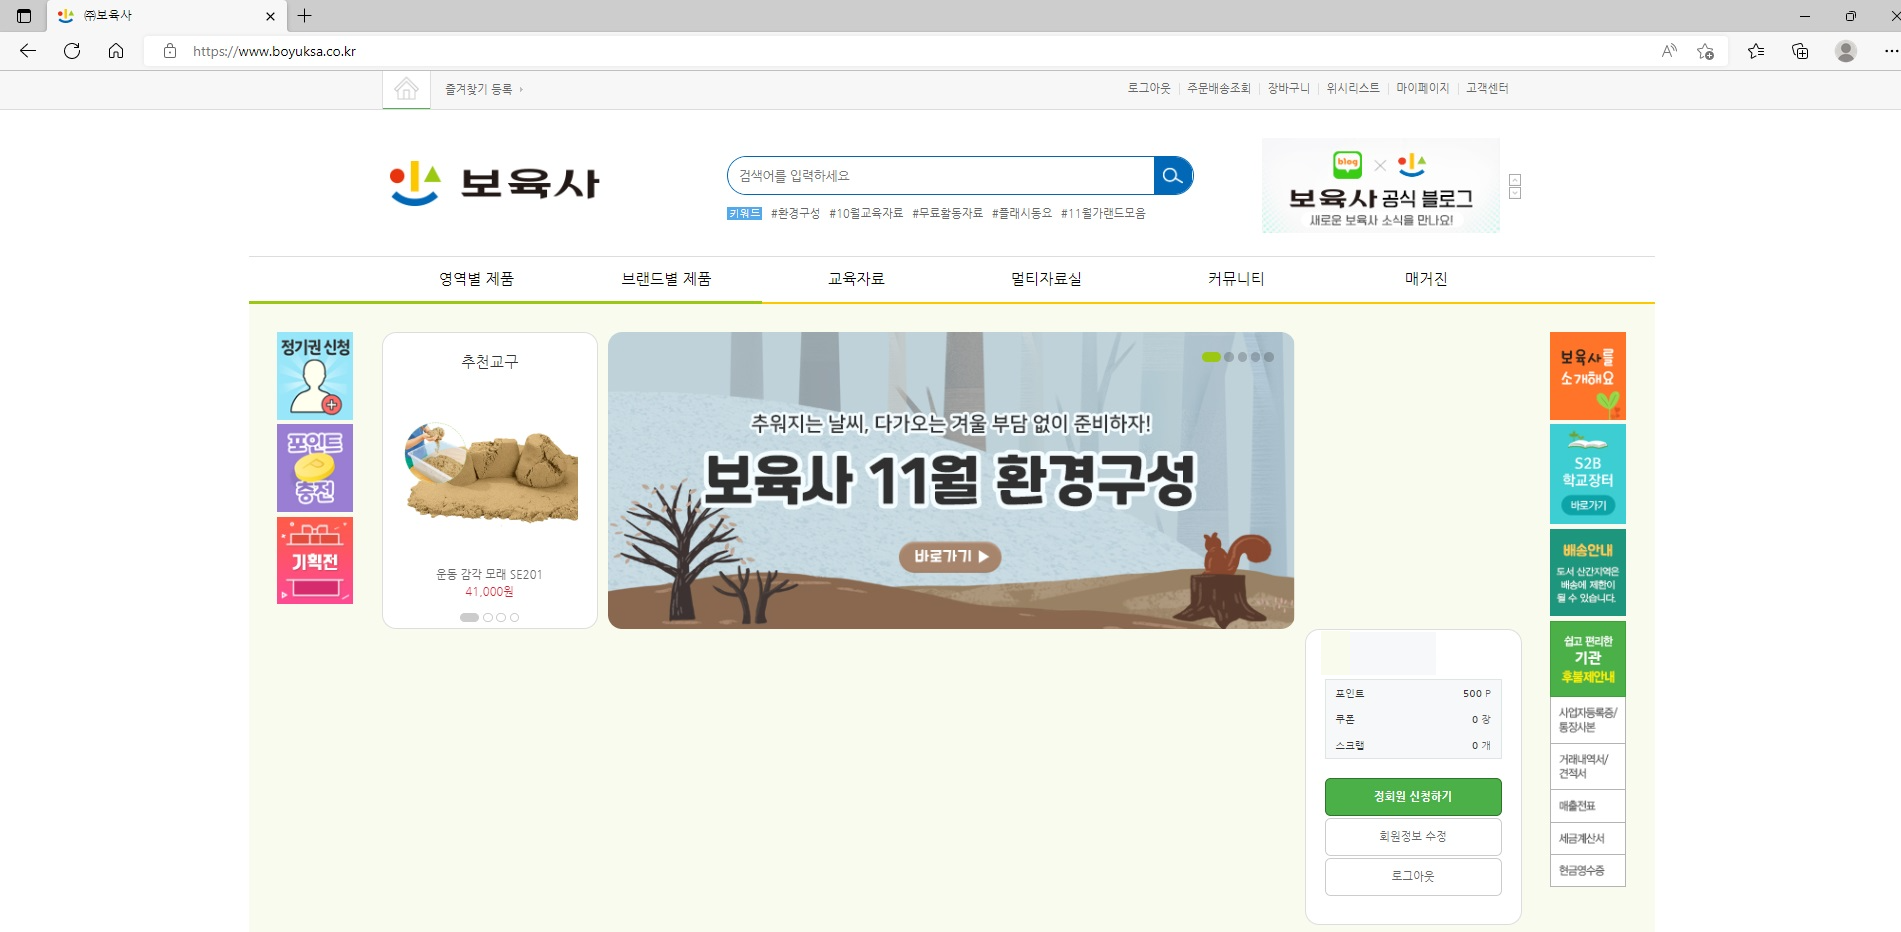Viewport: 1901px width, 932px height.
Task: Open the 멀티자료실 menu
Action: 1046,279
